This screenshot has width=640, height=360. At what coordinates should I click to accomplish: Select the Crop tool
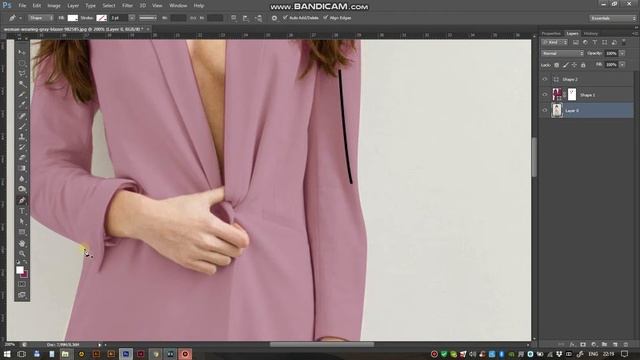(x=22, y=95)
